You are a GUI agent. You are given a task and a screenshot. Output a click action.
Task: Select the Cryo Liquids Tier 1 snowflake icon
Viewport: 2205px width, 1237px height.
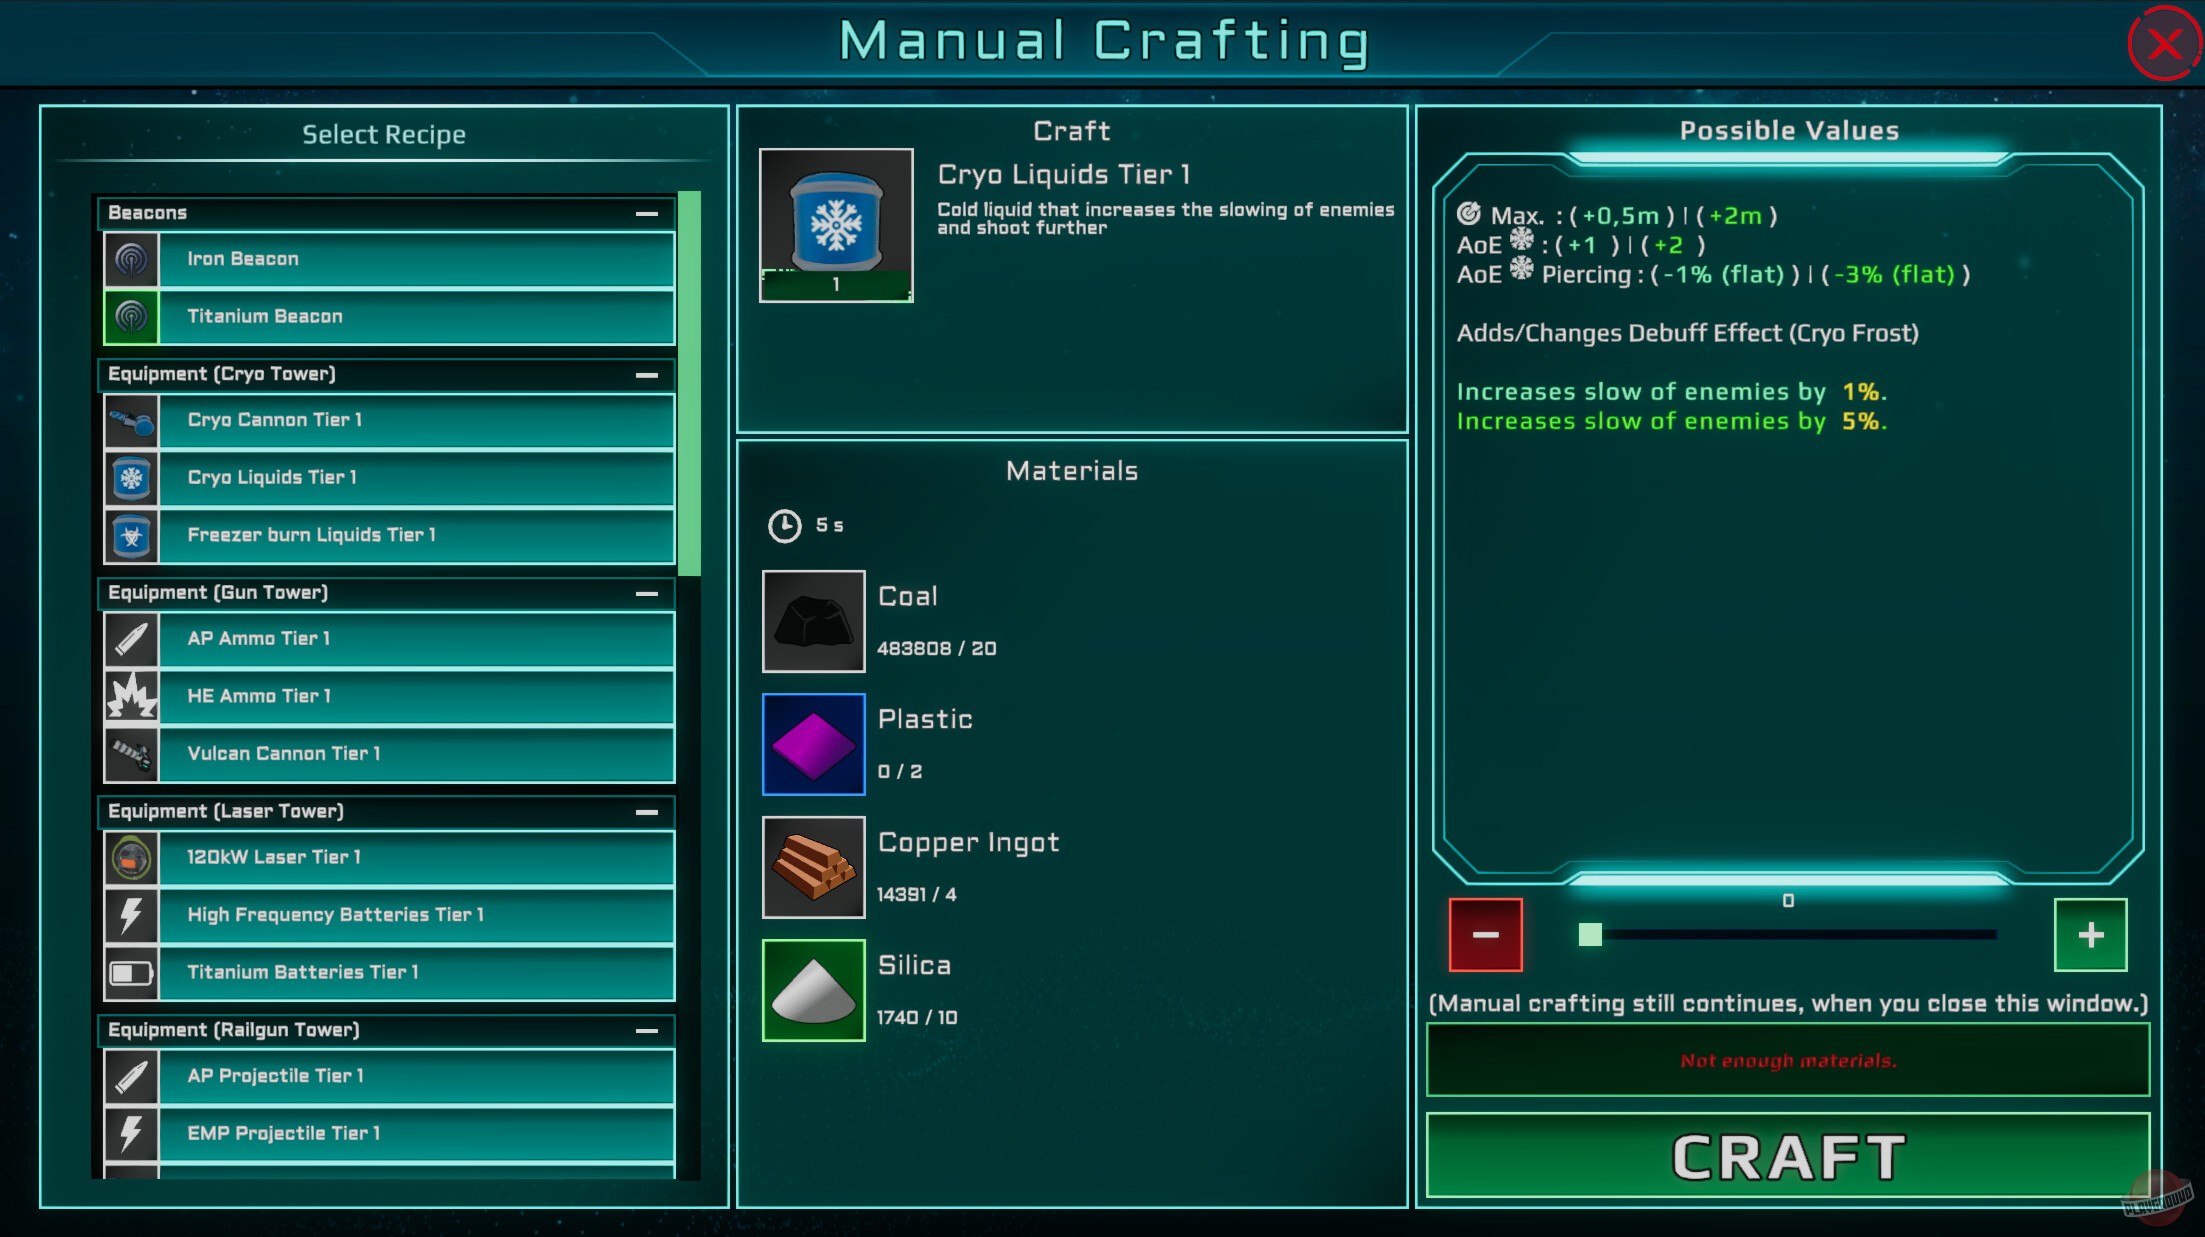(x=133, y=478)
